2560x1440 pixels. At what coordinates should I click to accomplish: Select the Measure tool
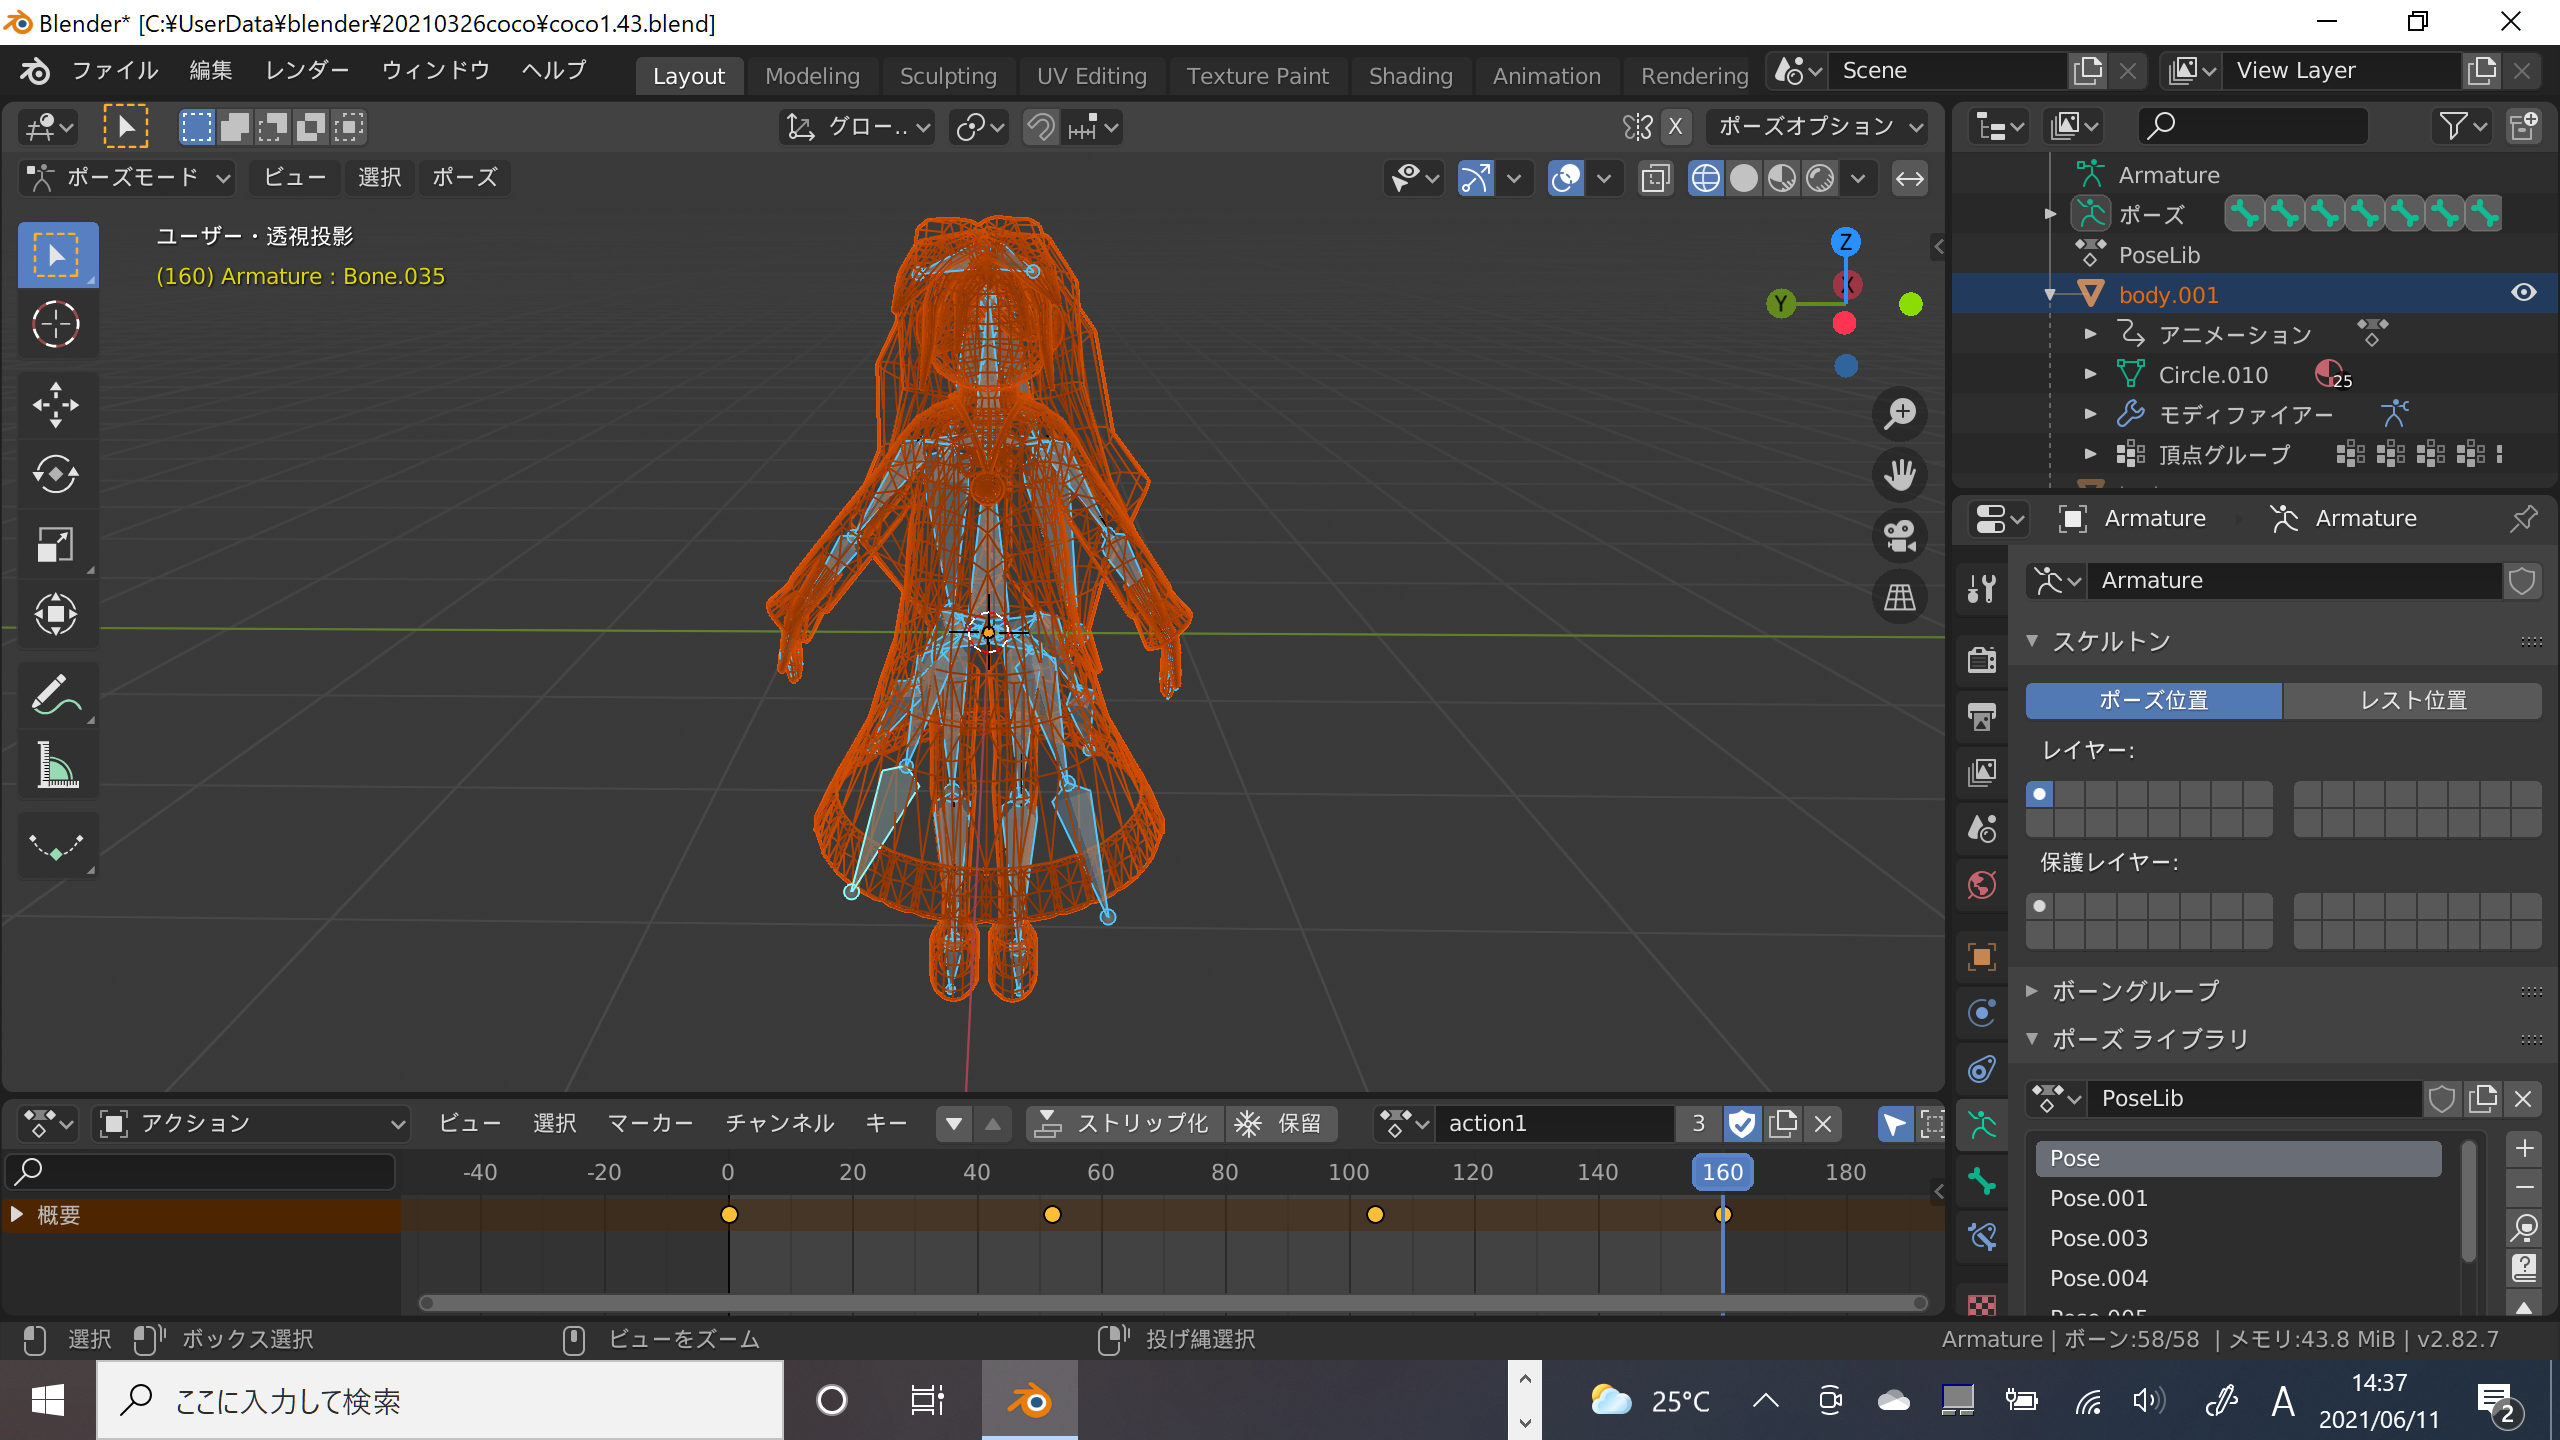56,767
